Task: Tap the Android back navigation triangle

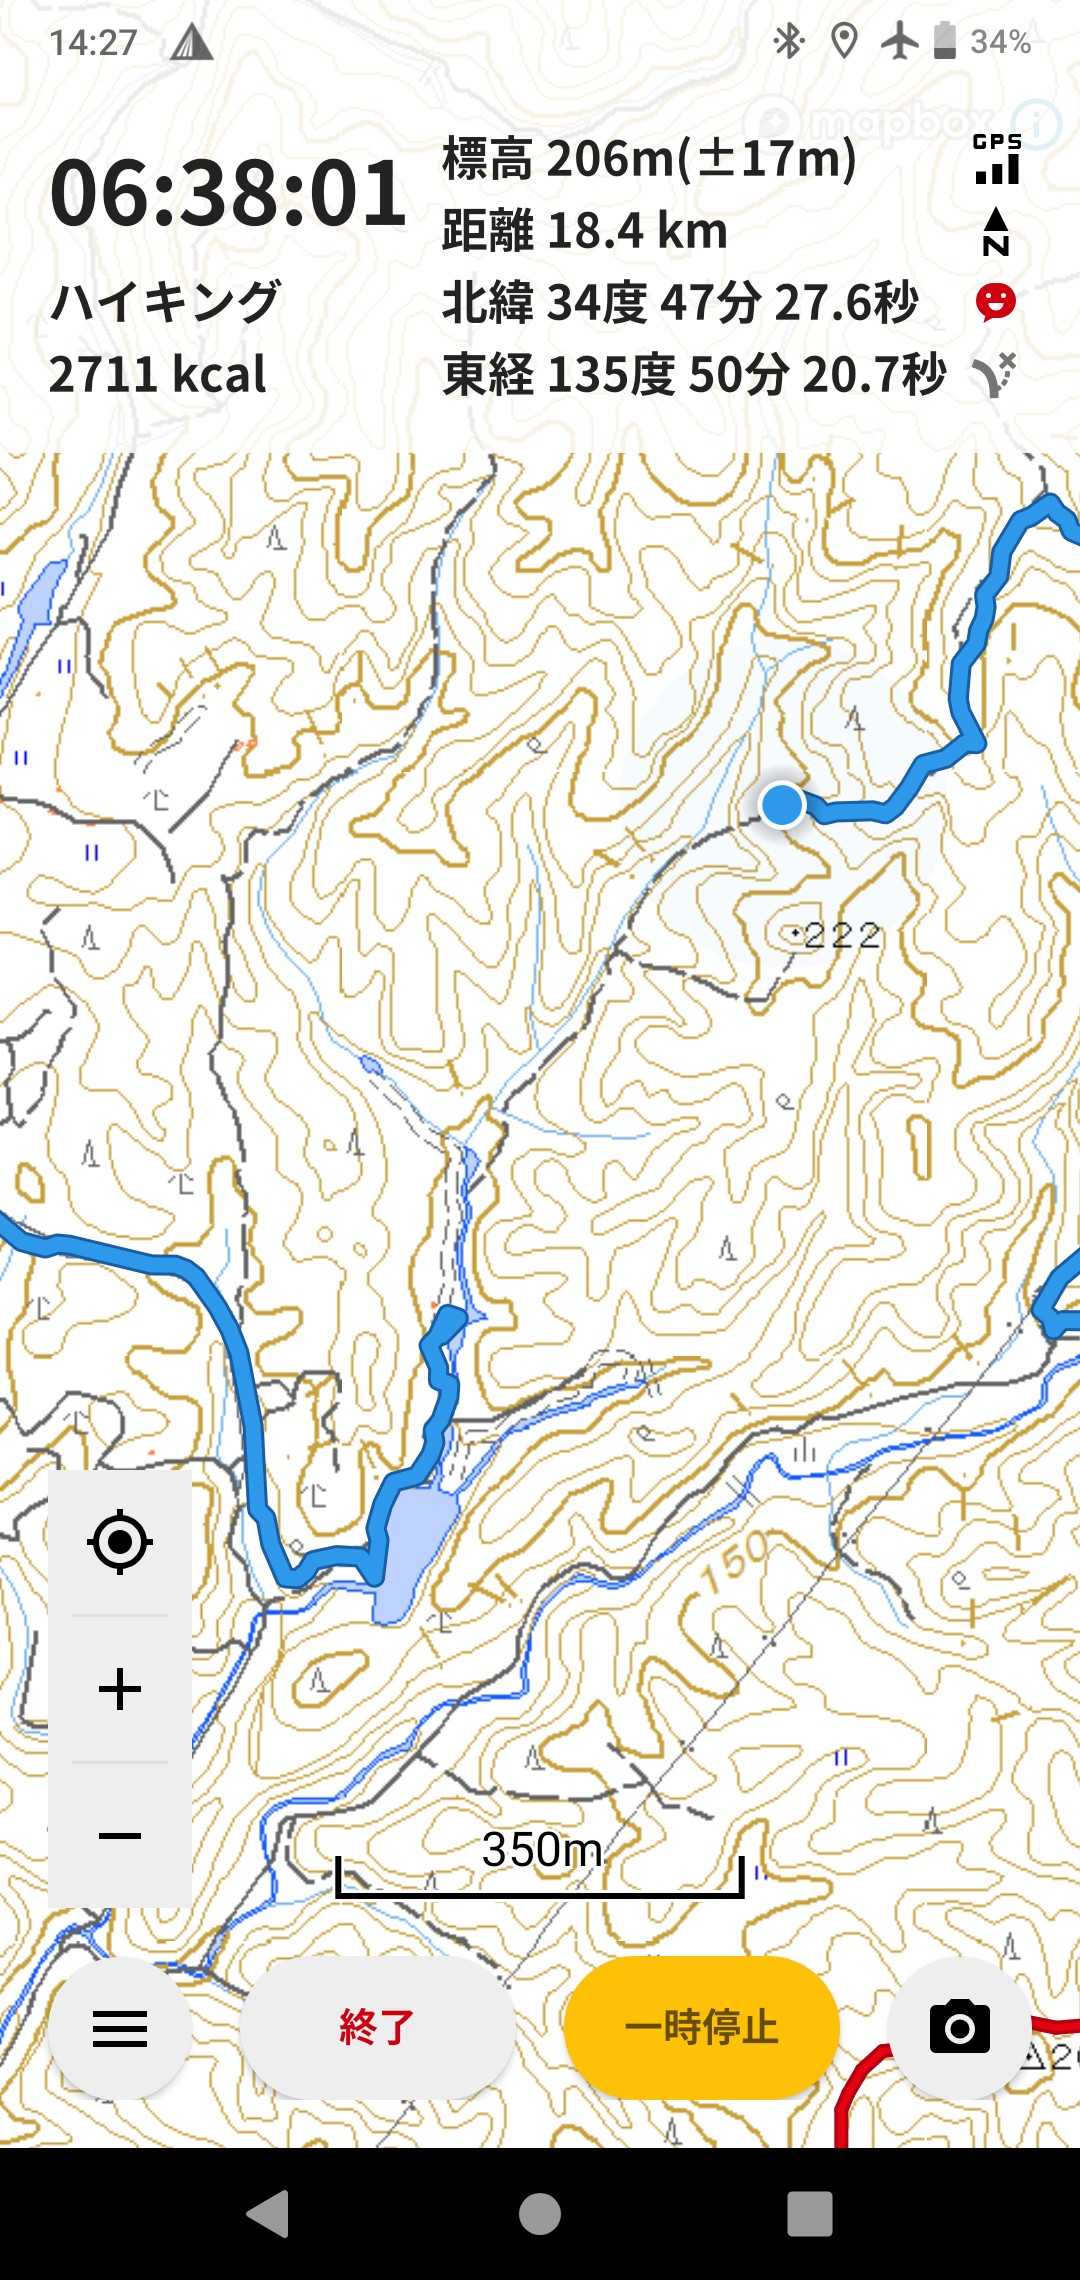Action: (268, 2213)
